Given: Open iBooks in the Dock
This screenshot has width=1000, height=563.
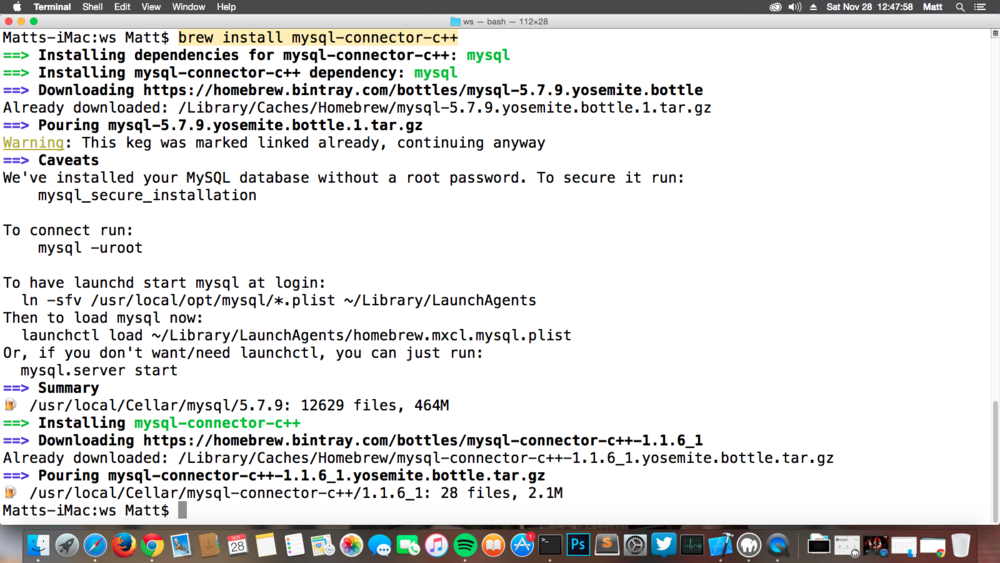Looking at the screenshot, I should (493, 545).
